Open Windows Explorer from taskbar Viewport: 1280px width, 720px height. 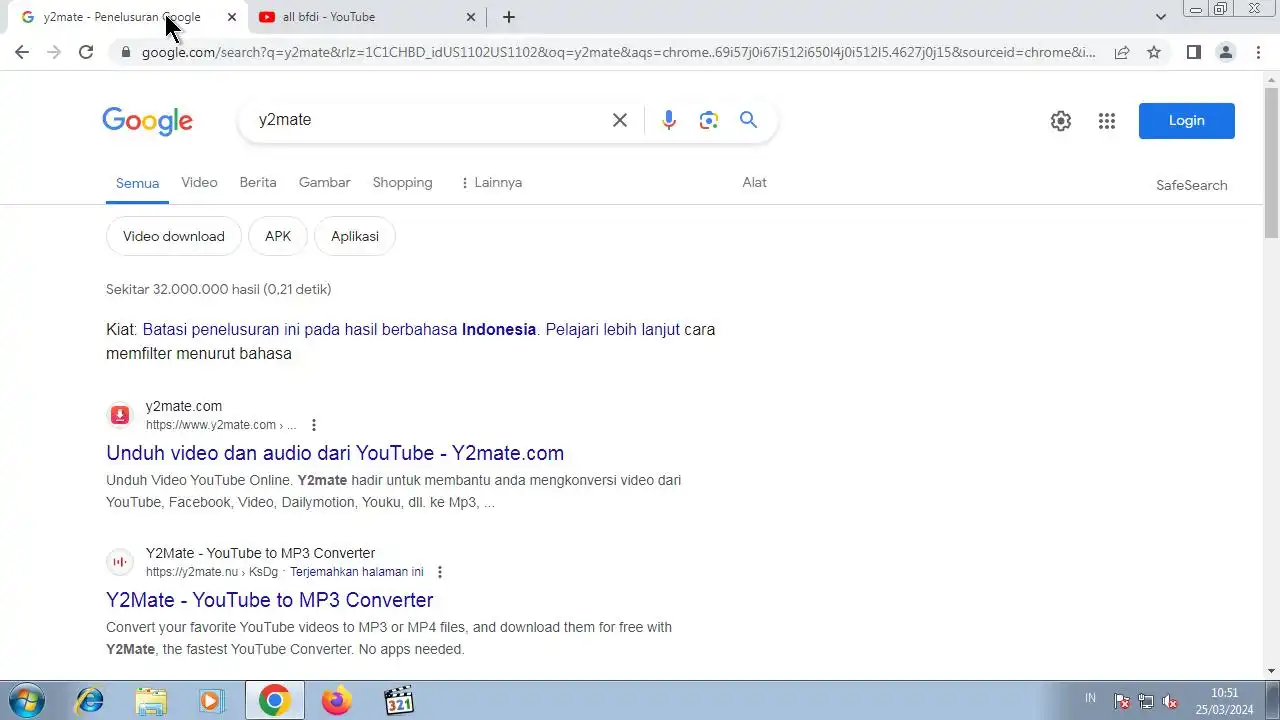click(151, 701)
